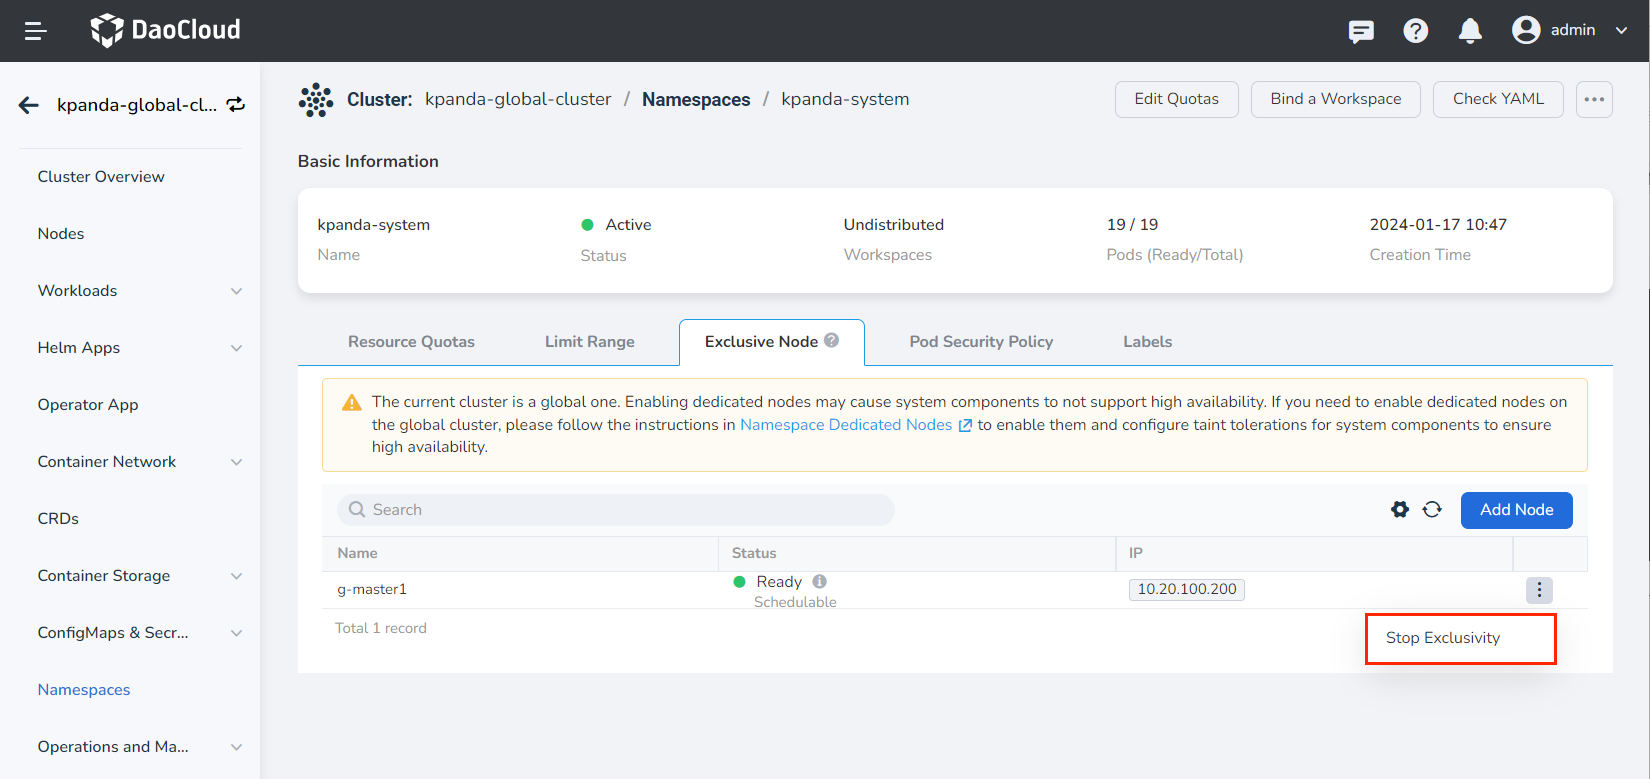The image size is (1650, 779).
Task: Open the Namespace Dedicated Nodes link
Action: click(x=846, y=425)
